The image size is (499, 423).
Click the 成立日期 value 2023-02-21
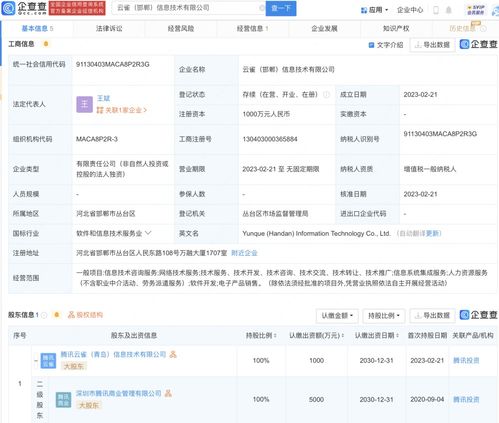tap(420, 95)
